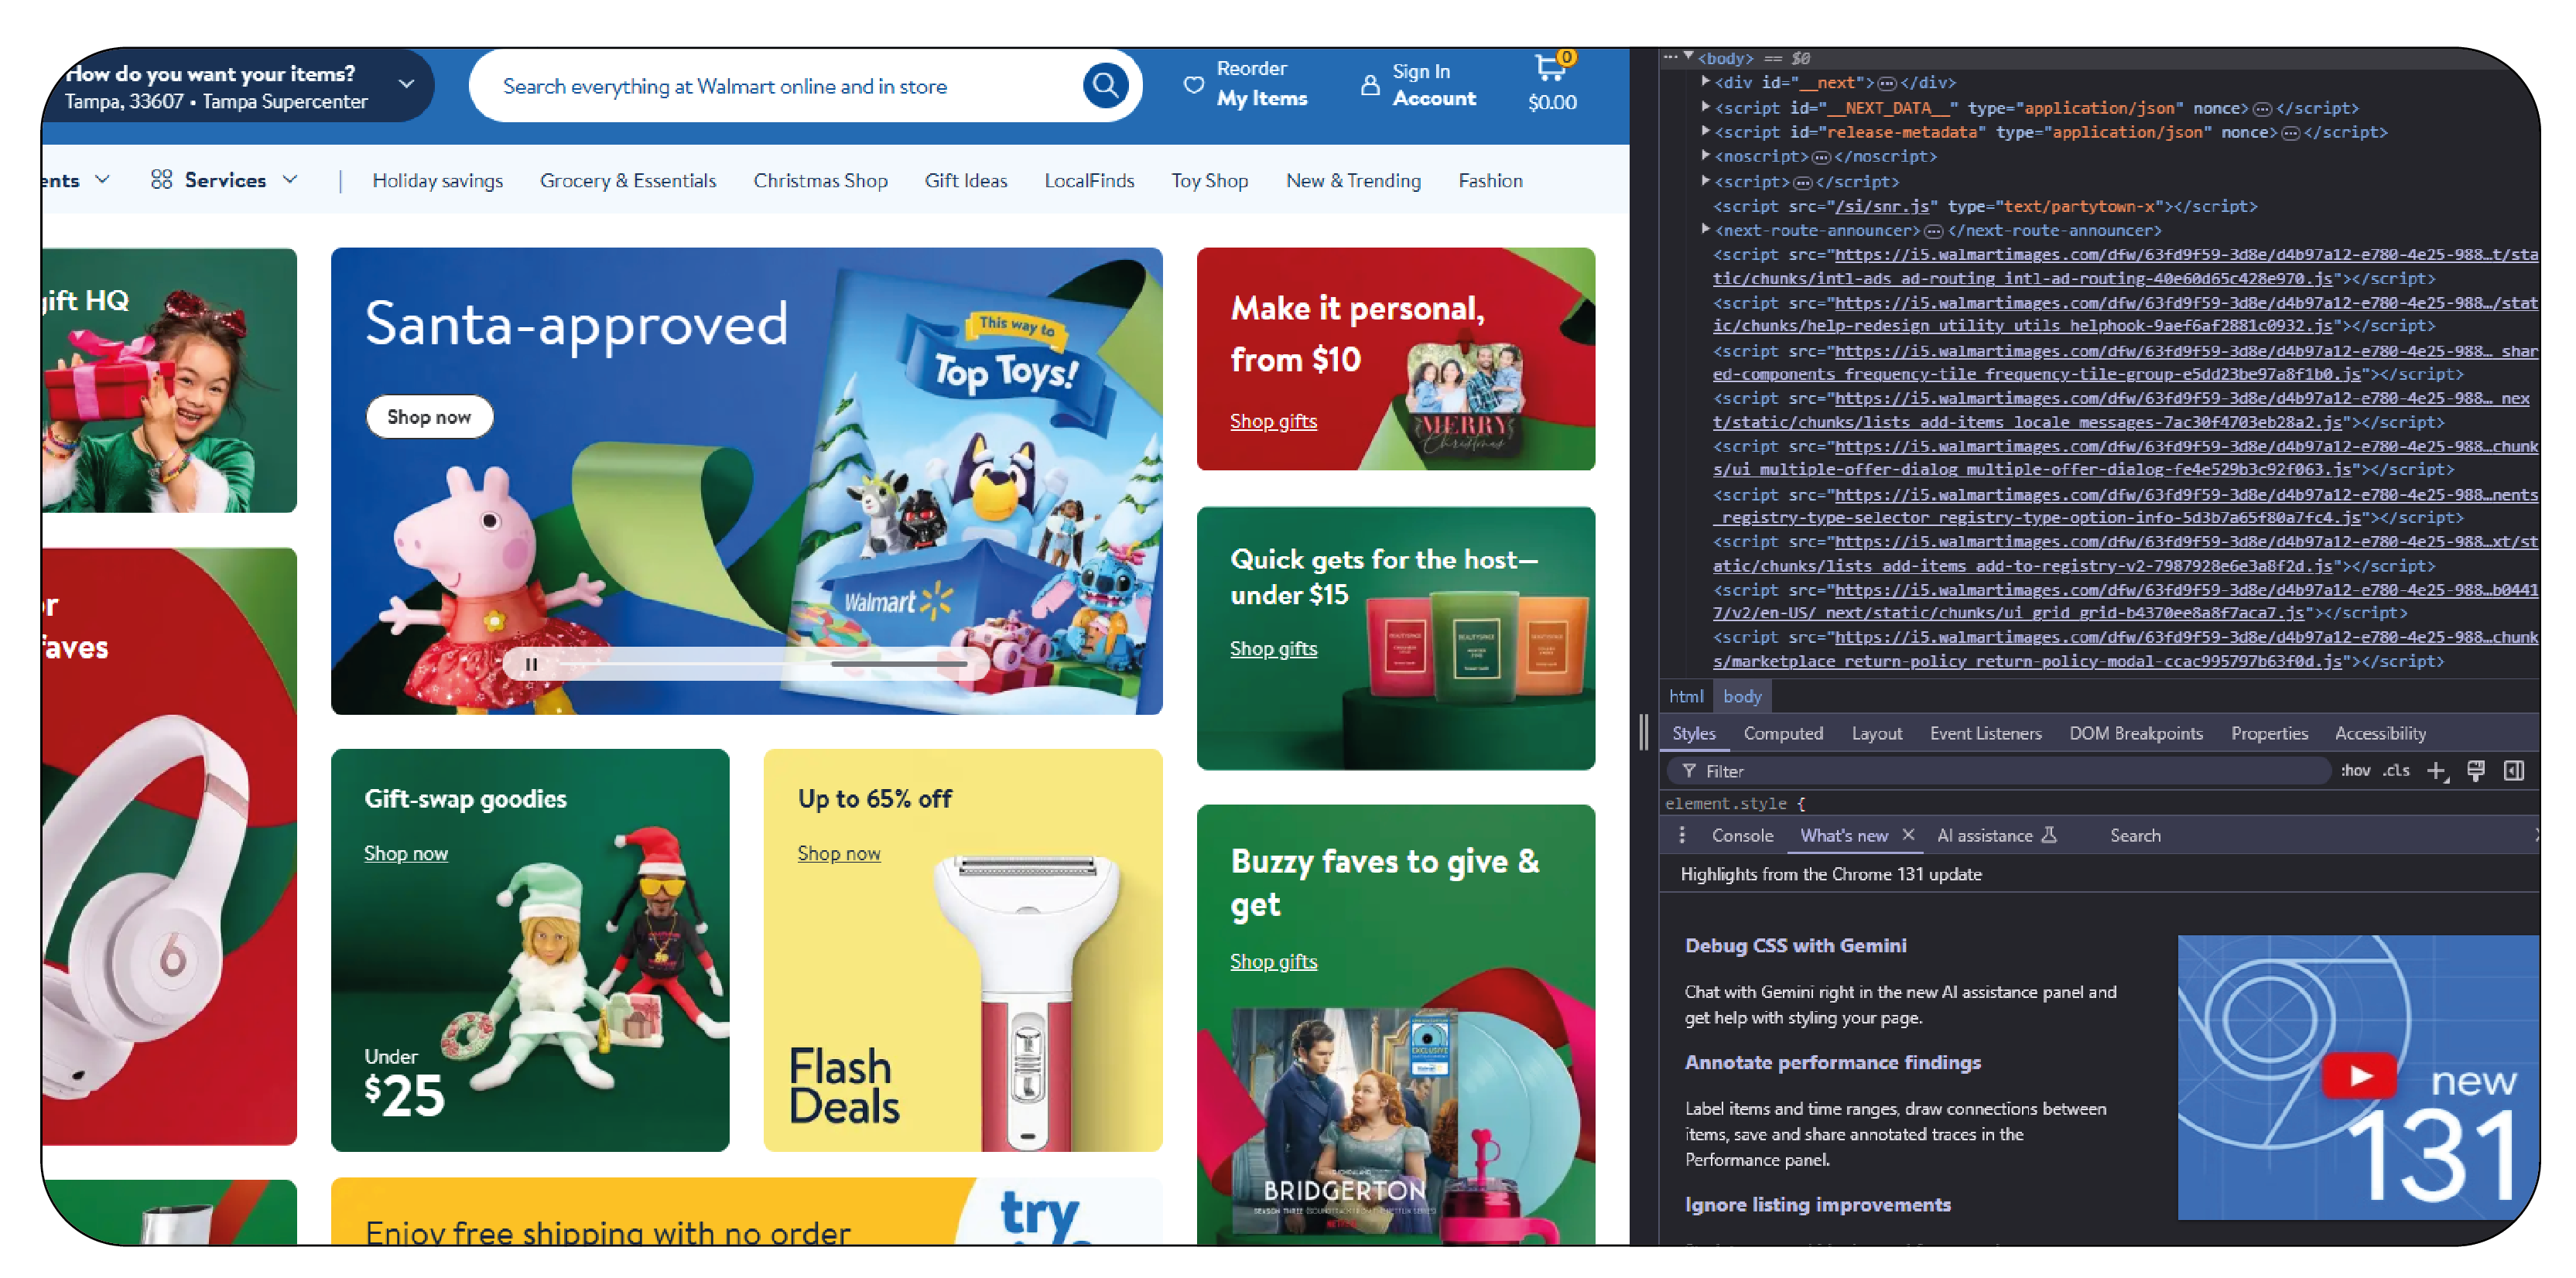The image size is (2576, 1278).
Task: Click Shop now on Santa-approved banner
Action: point(429,415)
